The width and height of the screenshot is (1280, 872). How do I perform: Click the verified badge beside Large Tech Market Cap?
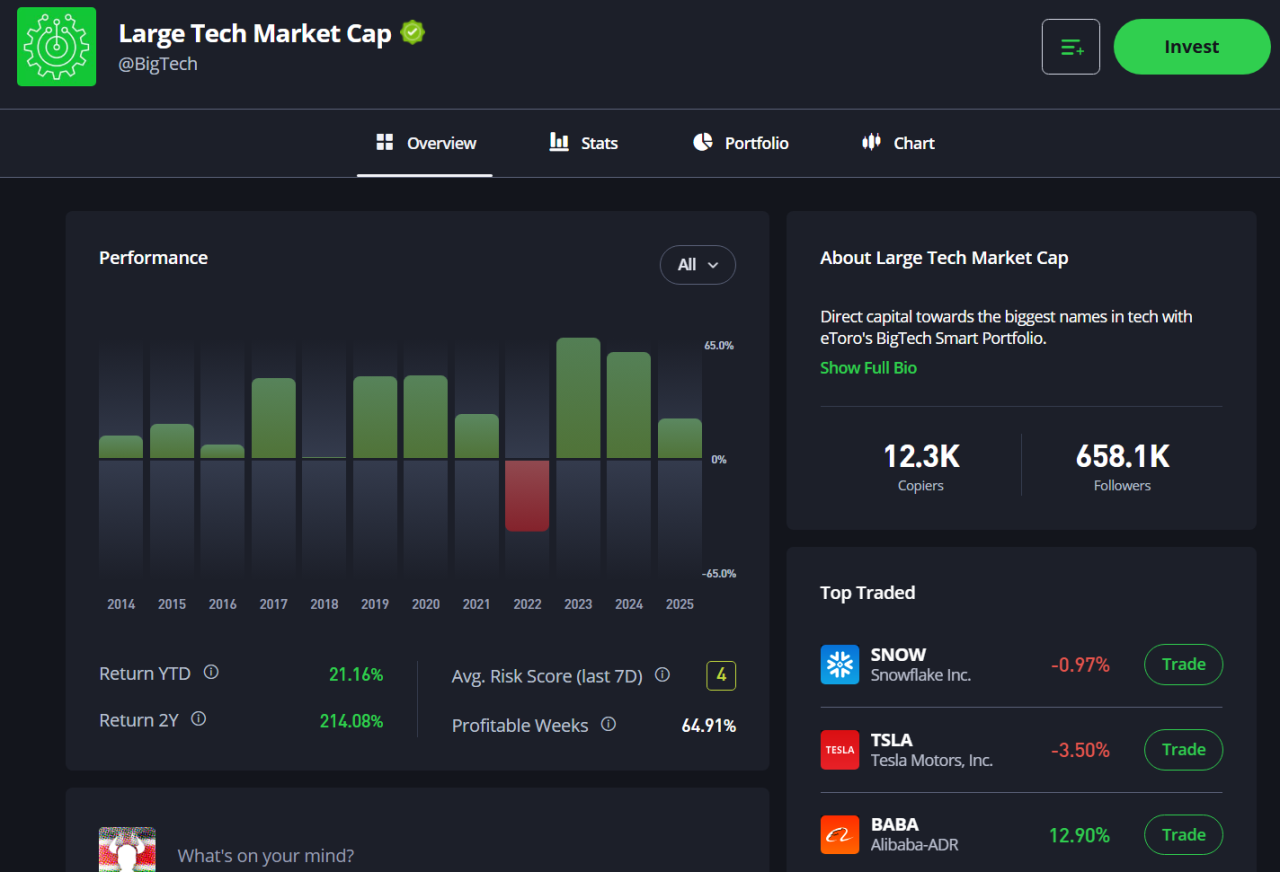pos(412,33)
